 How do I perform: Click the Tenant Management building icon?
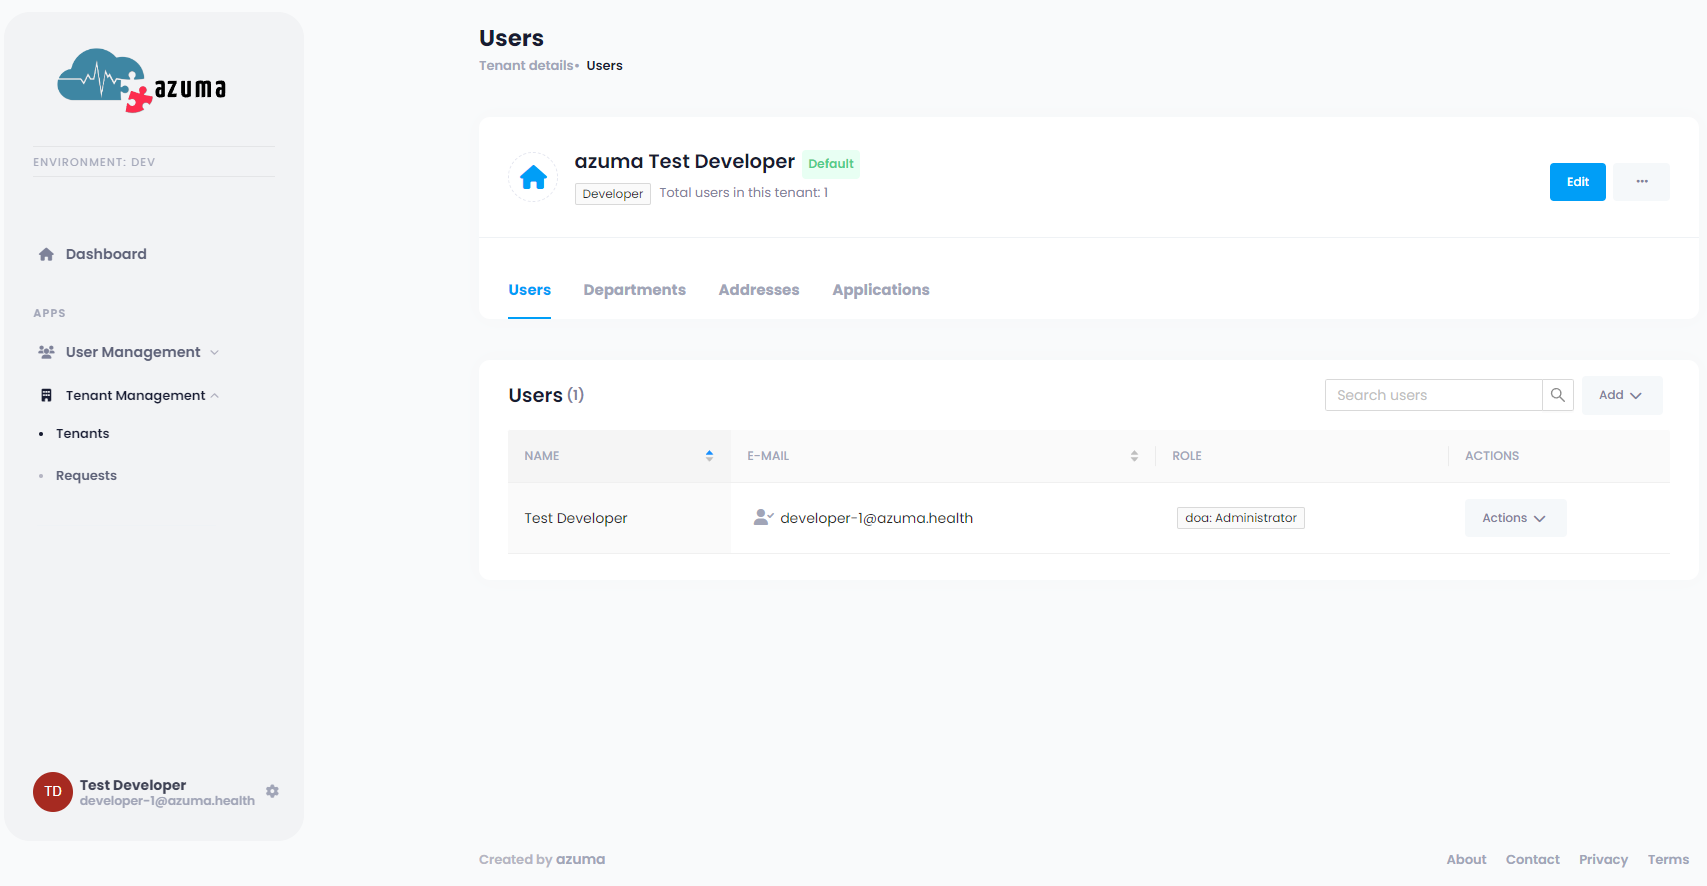click(x=46, y=395)
